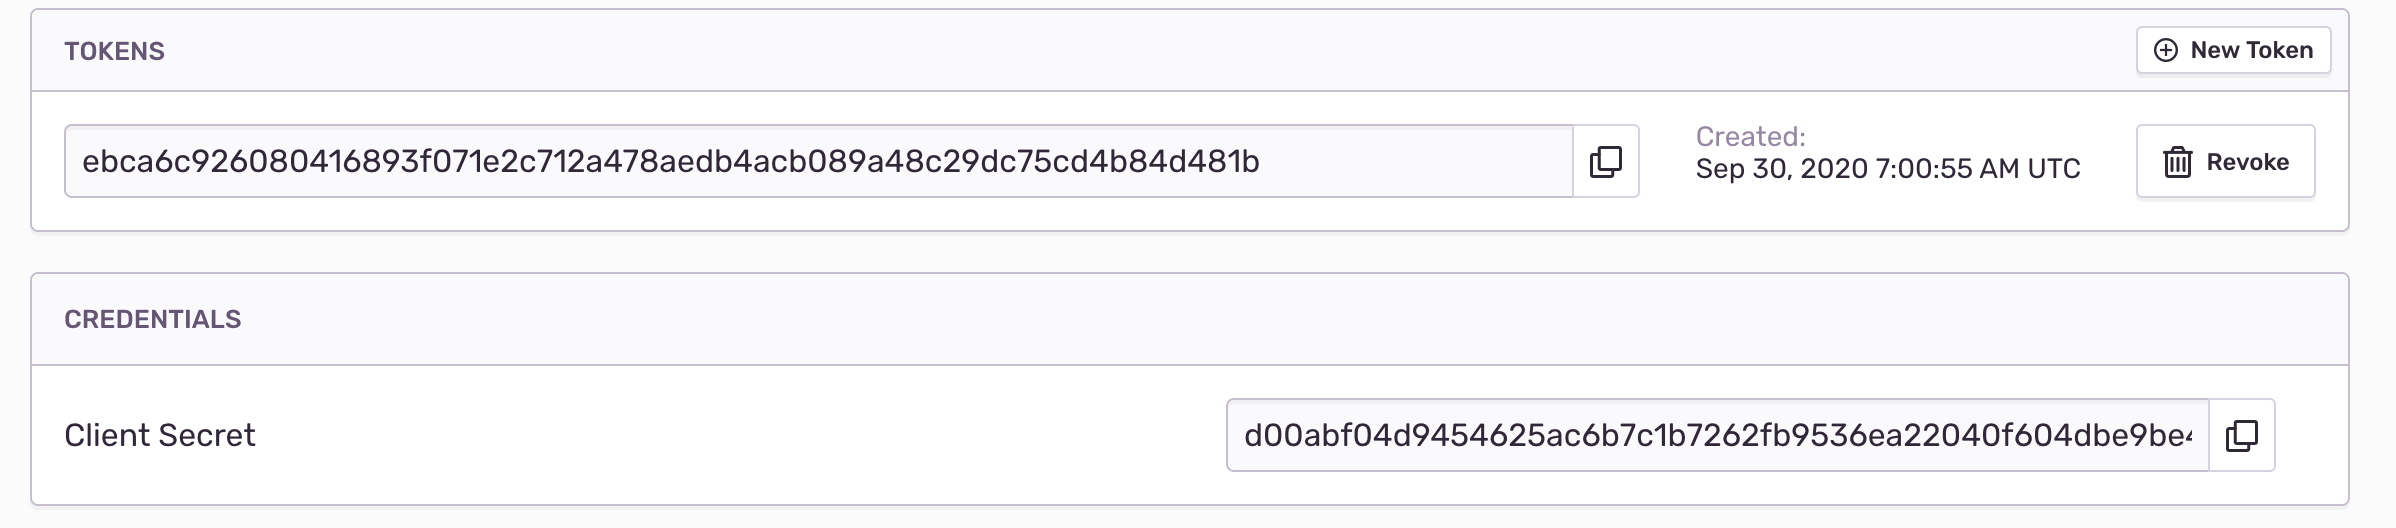
Task: Focus the Client Secret field starting with d00abf
Action: pos(1718,435)
